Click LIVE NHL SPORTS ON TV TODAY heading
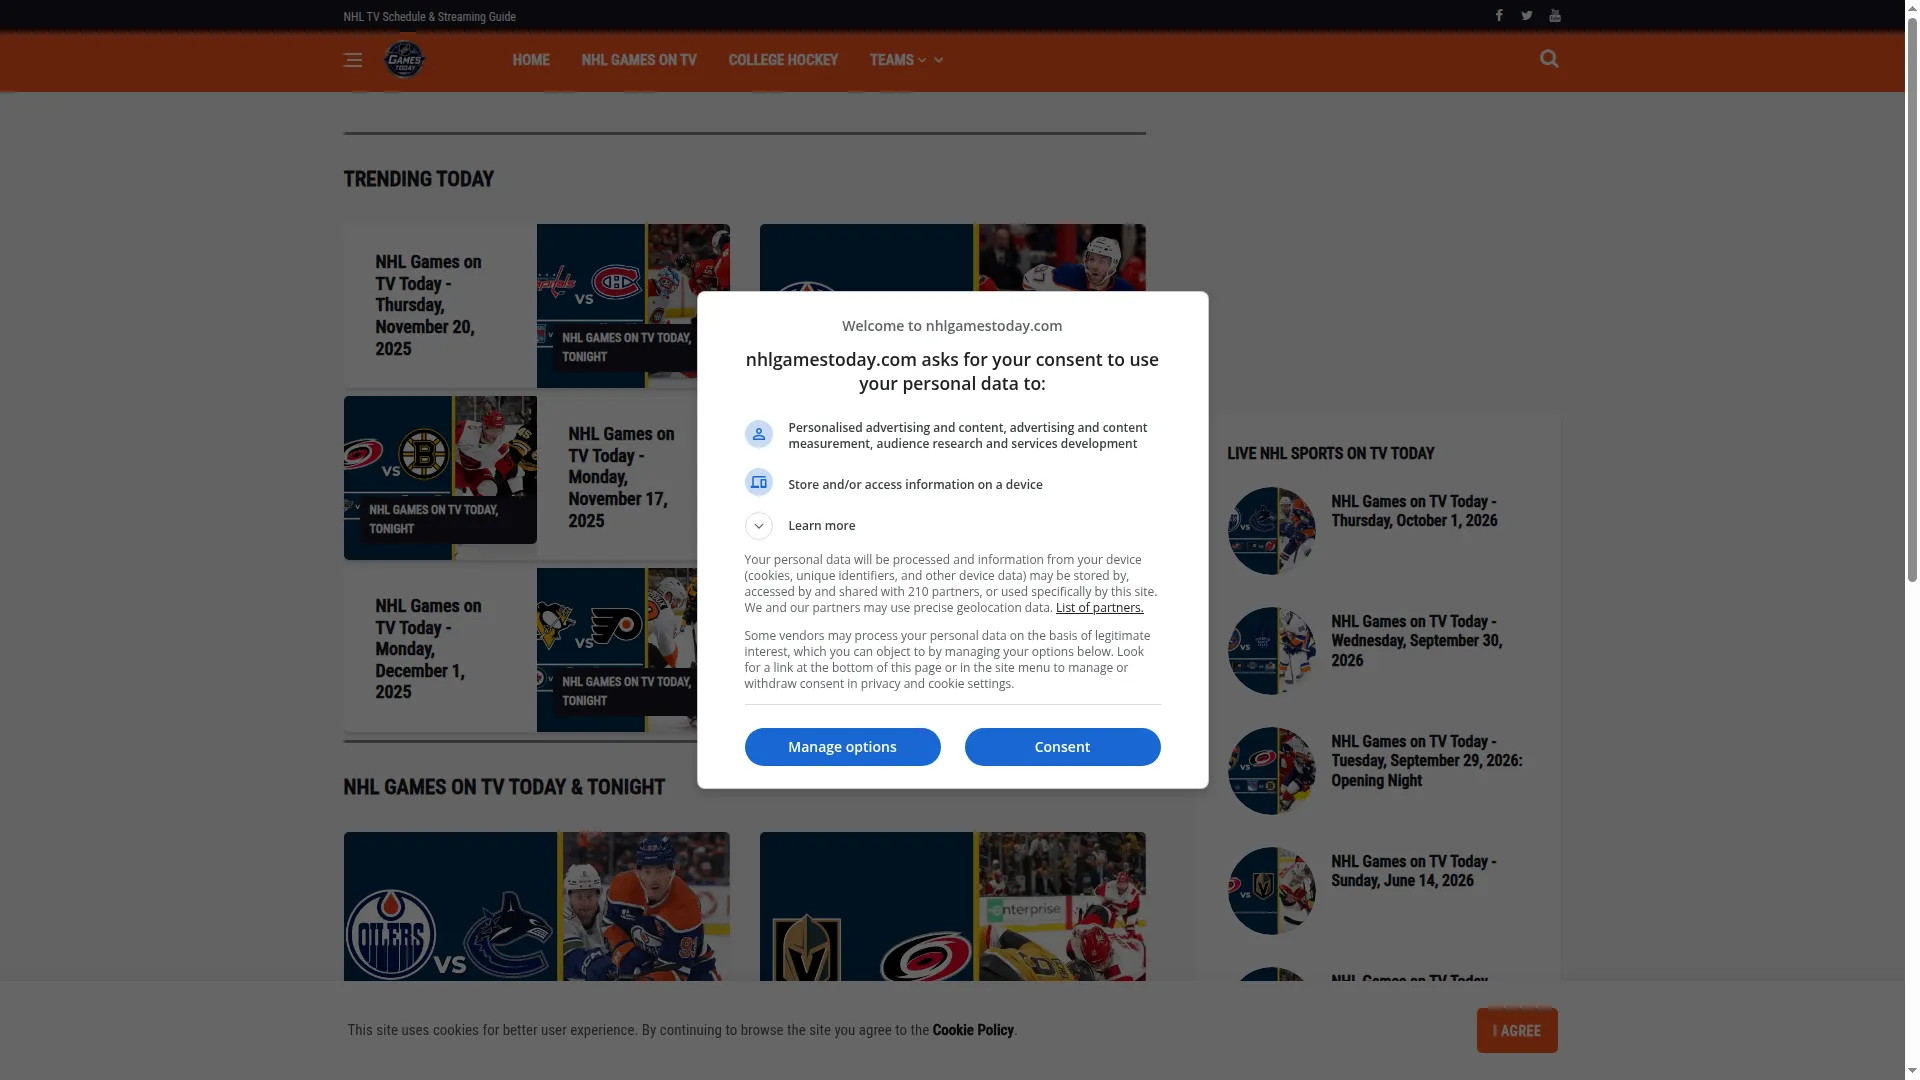The width and height of the screenshot is (1920, 1080). click(1331, 454)
